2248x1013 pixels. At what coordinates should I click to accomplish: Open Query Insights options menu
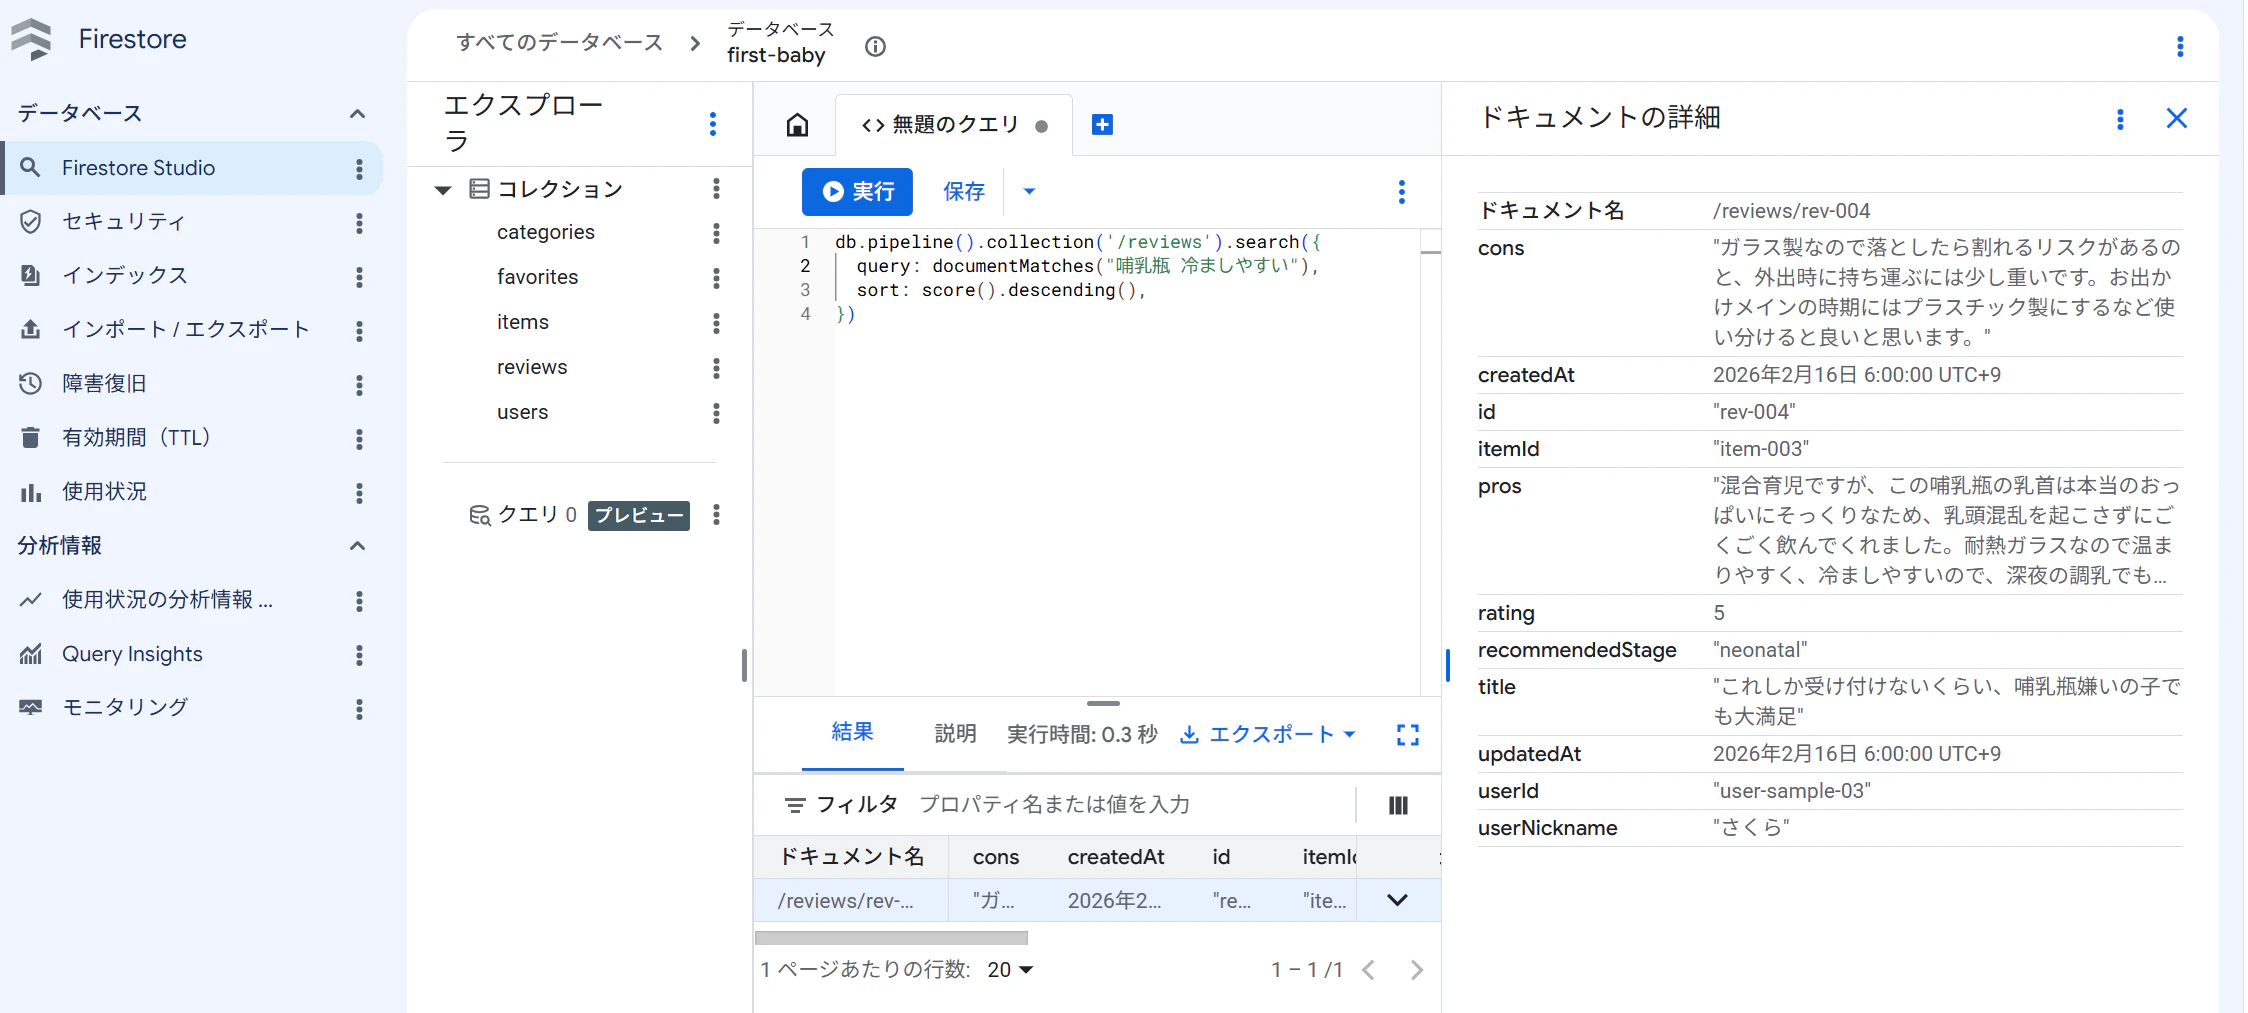click(359, 655)
